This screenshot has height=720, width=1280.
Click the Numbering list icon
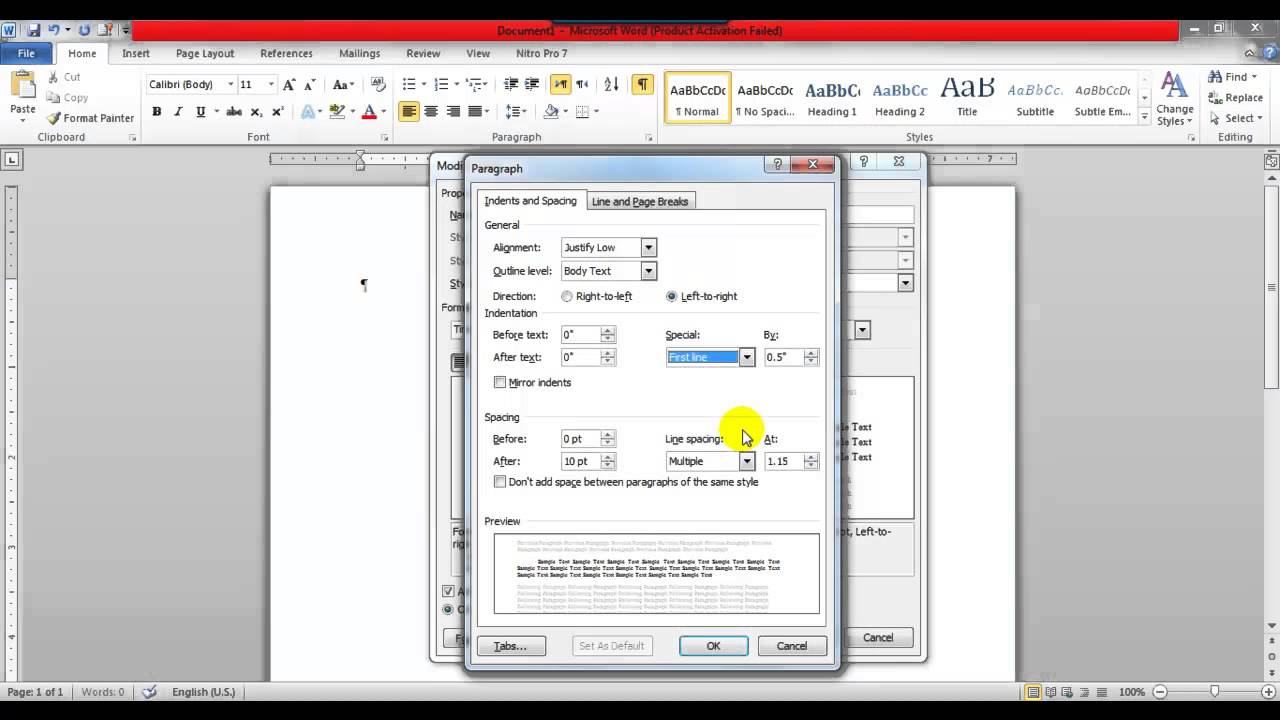click(442, 85)
